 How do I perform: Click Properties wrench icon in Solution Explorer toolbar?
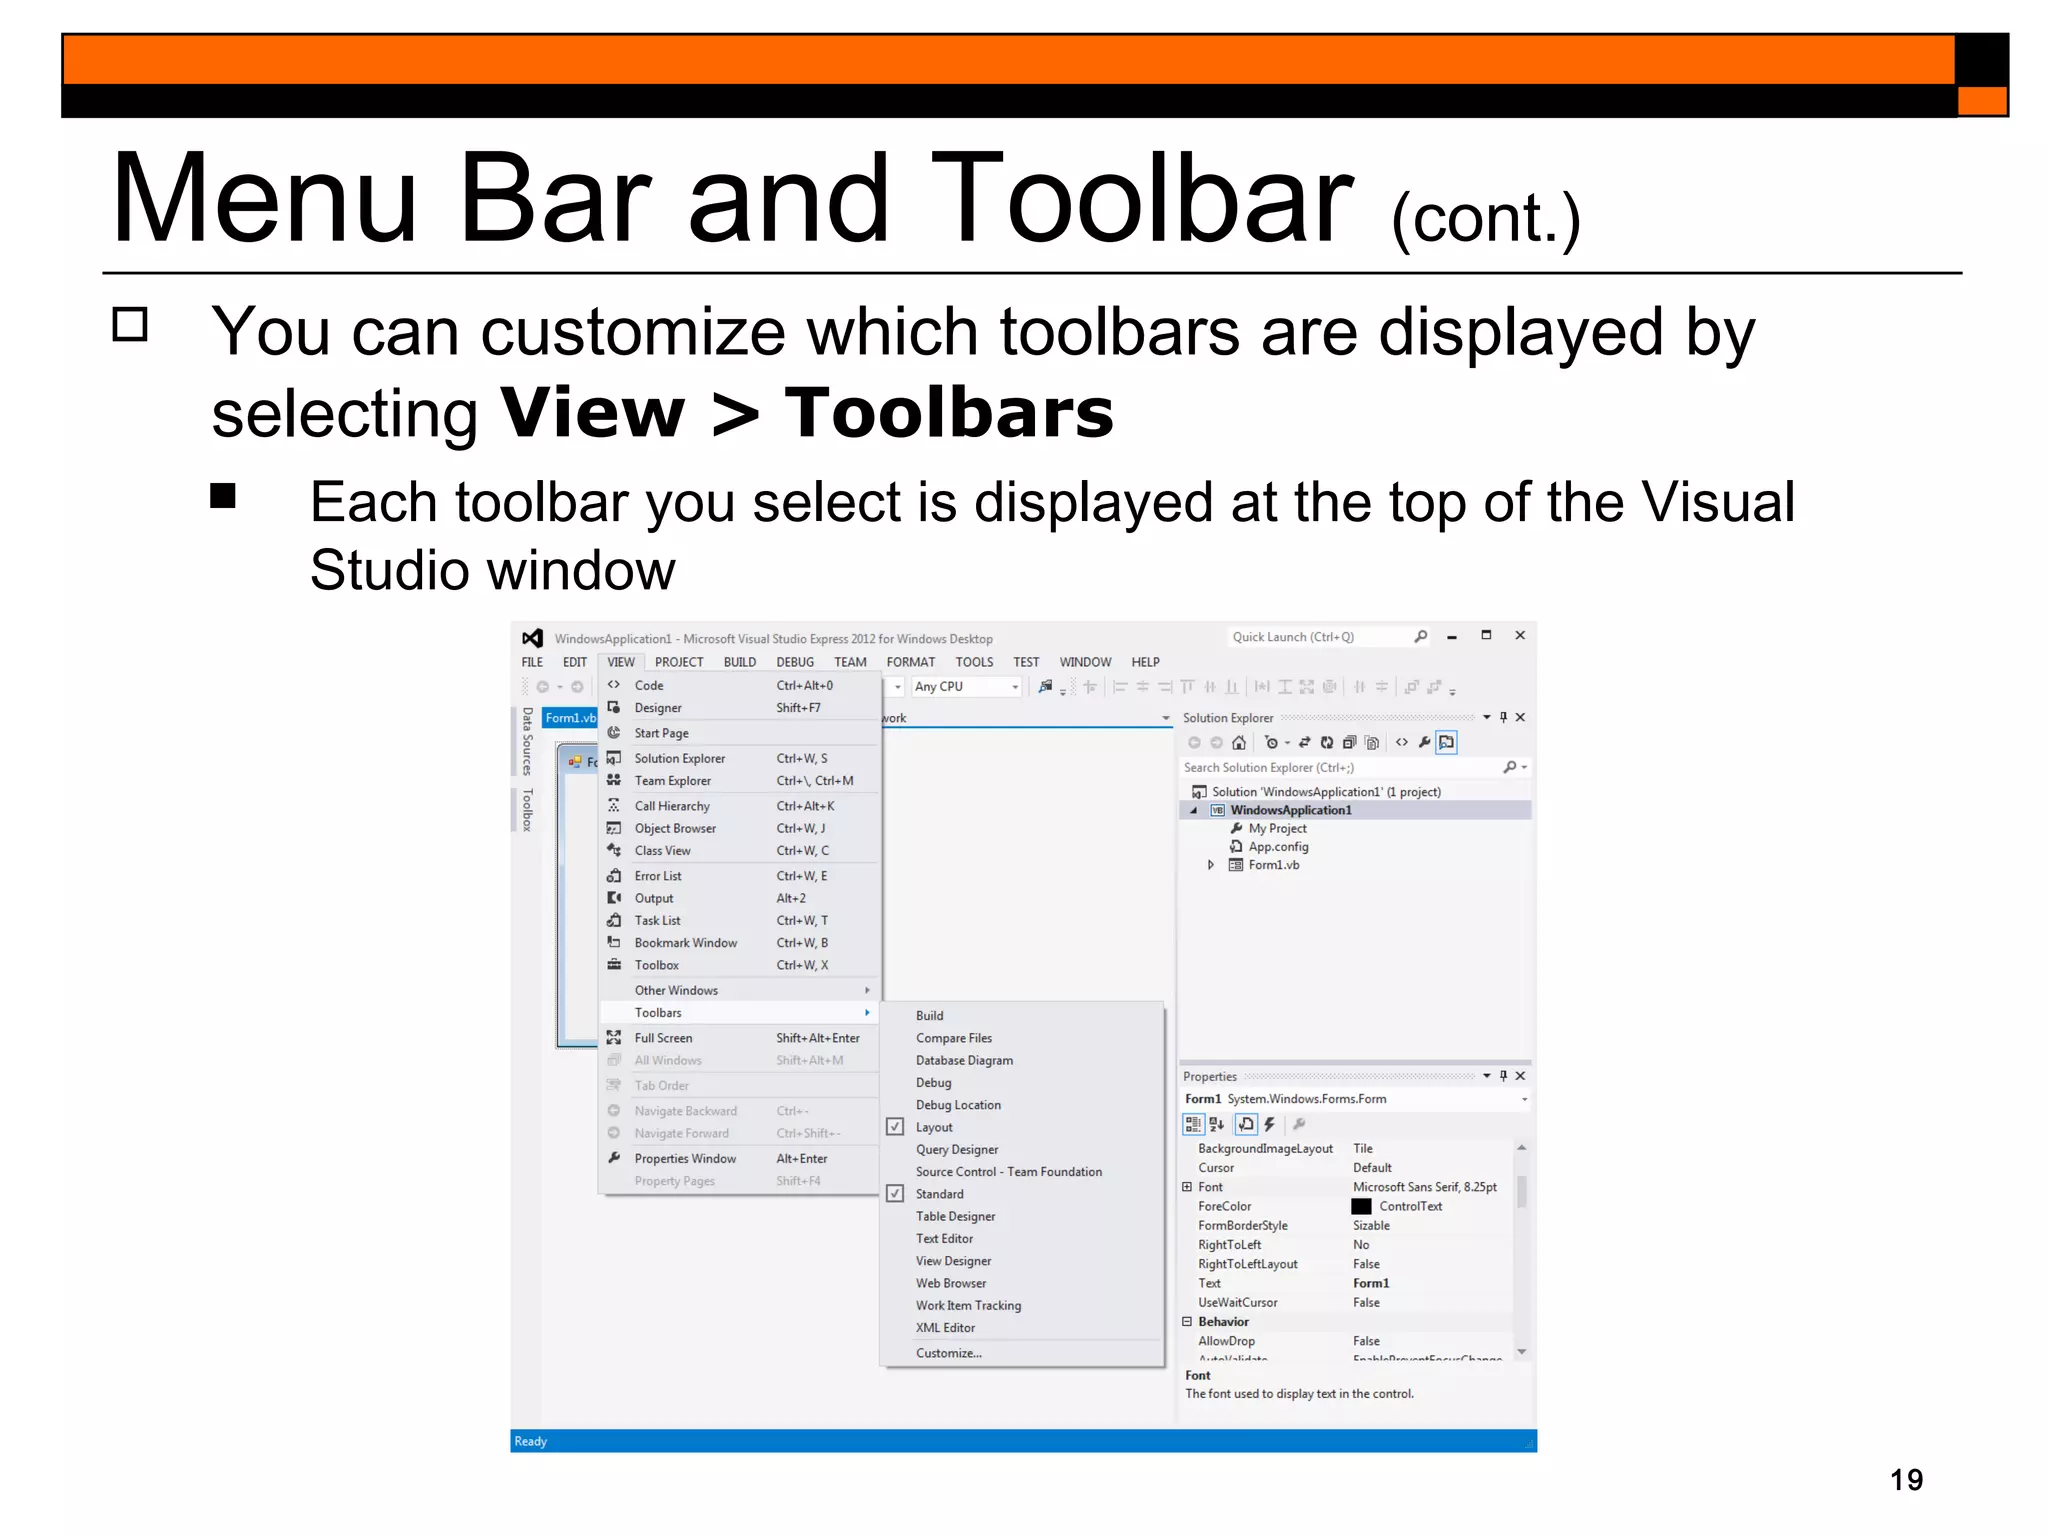[1424, 742]
